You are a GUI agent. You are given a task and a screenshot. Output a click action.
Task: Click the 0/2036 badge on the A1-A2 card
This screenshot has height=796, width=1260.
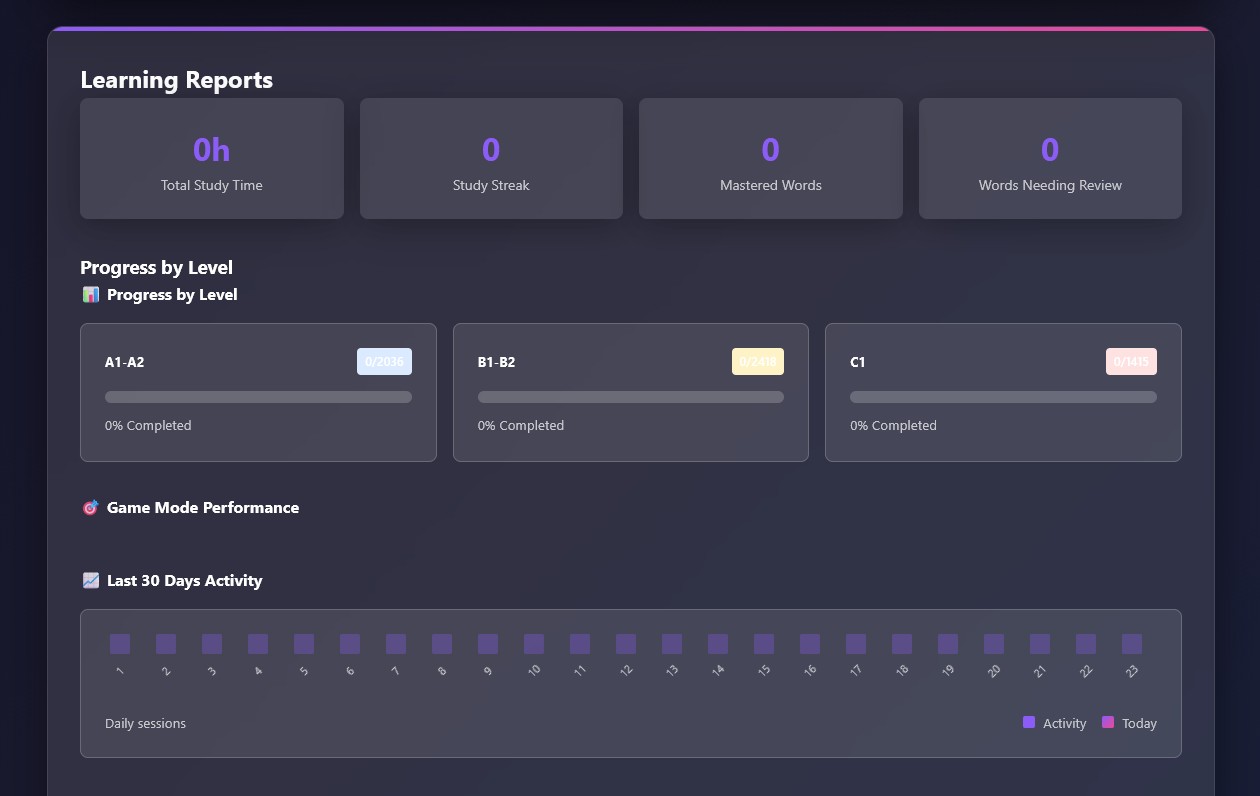[384, 361]
